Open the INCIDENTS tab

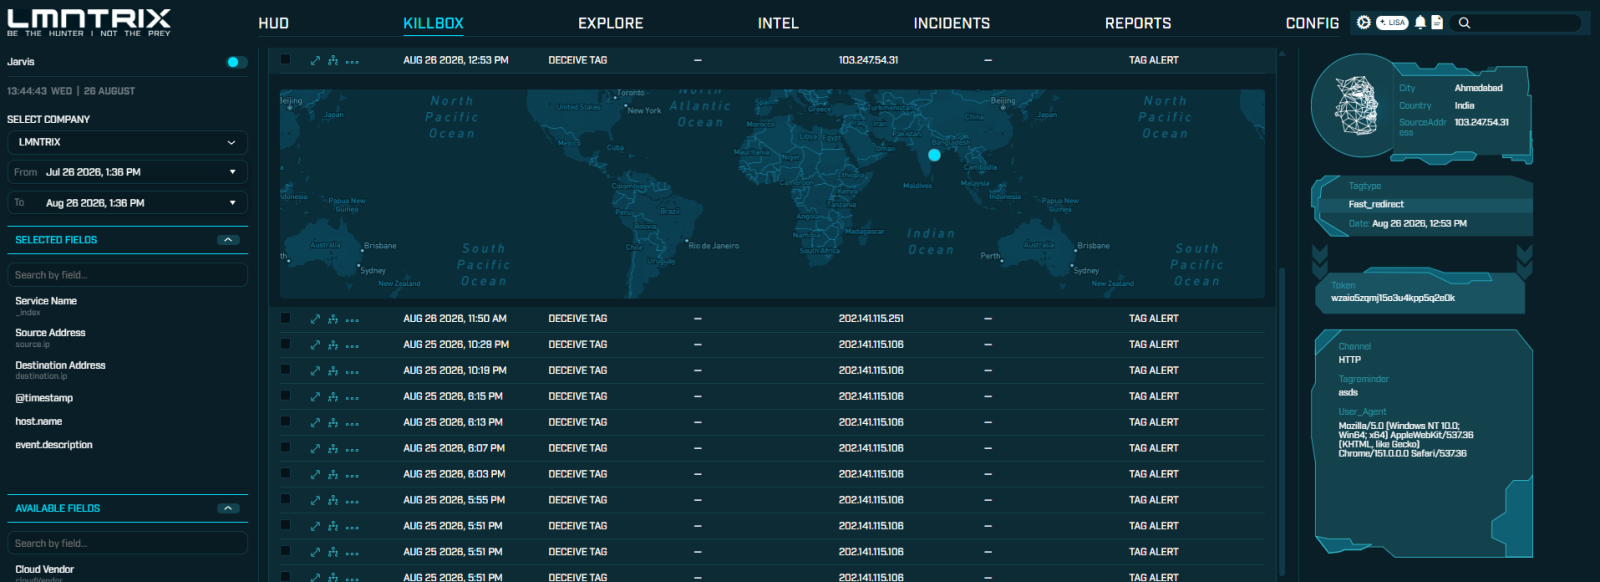point(952,23)
